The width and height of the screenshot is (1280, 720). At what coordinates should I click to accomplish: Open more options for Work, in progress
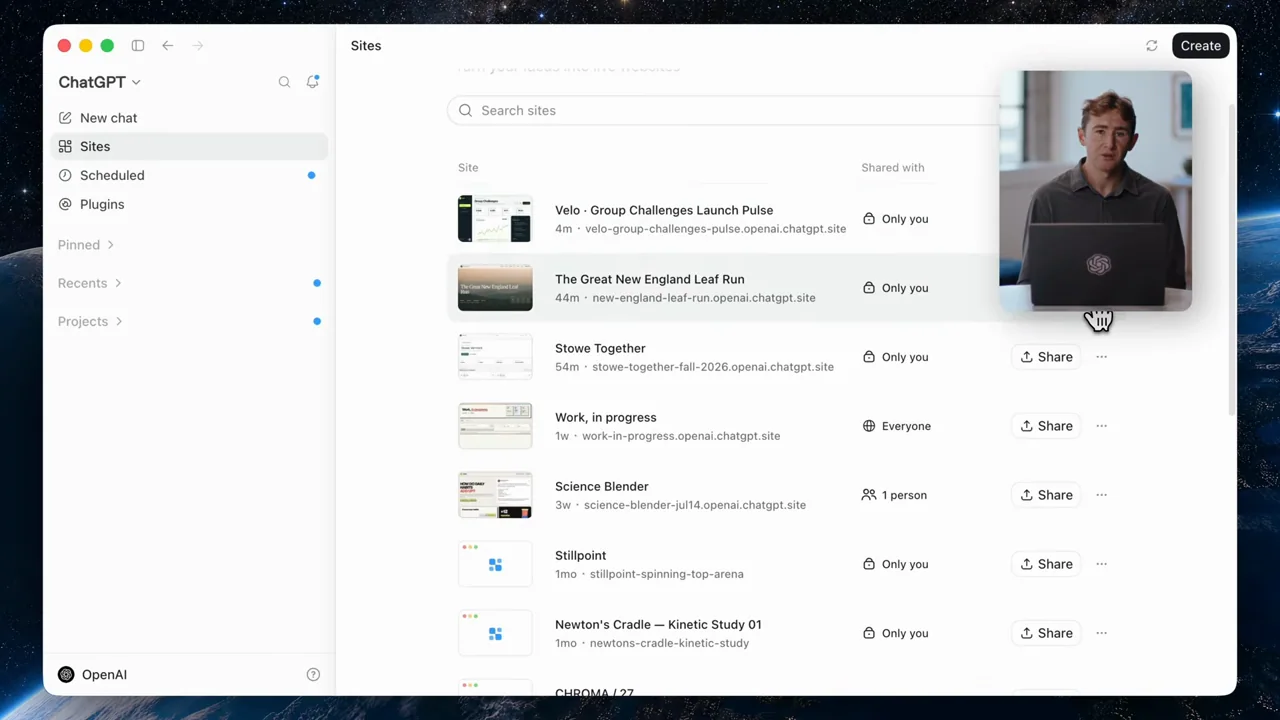point(1101,426)
